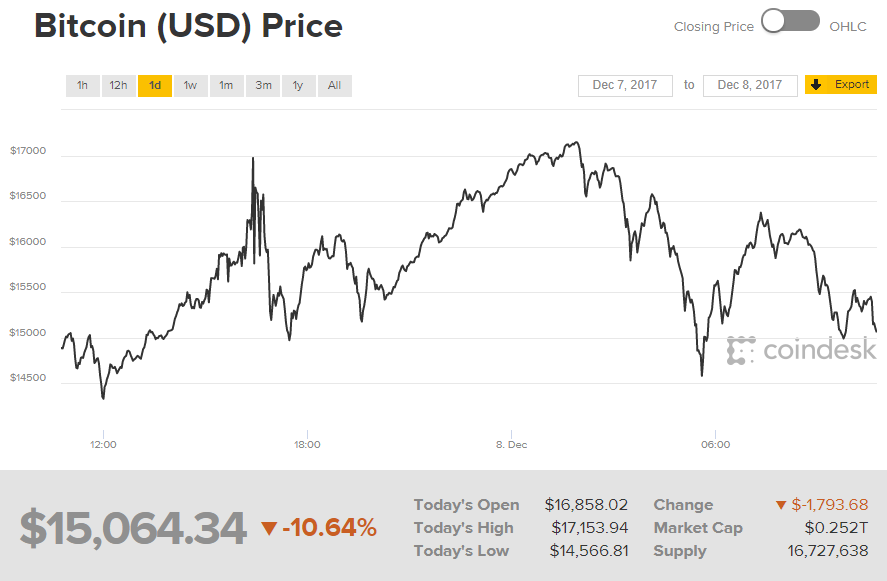Click the start date field Dec 7, 2017
The height and width of the screenshot is (581, 887).
pos(625,85)
